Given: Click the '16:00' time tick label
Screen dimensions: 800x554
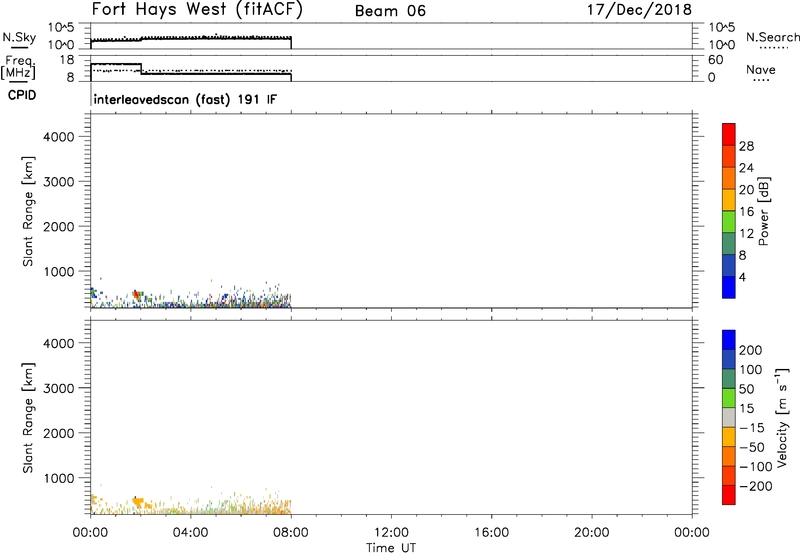Looking at the screenshot, I should (491, 533).
